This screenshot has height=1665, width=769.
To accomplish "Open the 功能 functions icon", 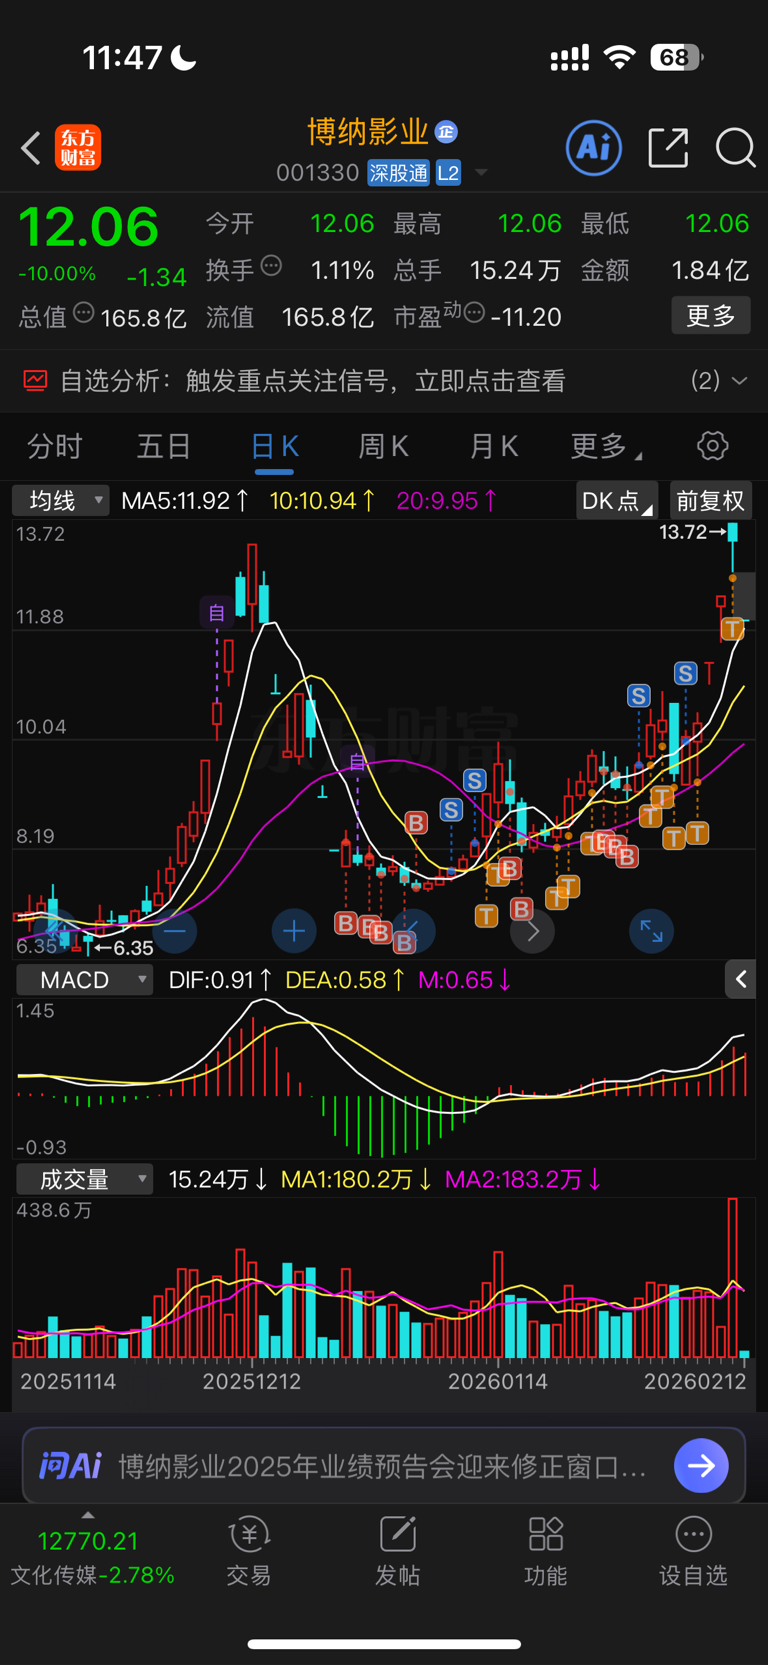I will 546,1551.
